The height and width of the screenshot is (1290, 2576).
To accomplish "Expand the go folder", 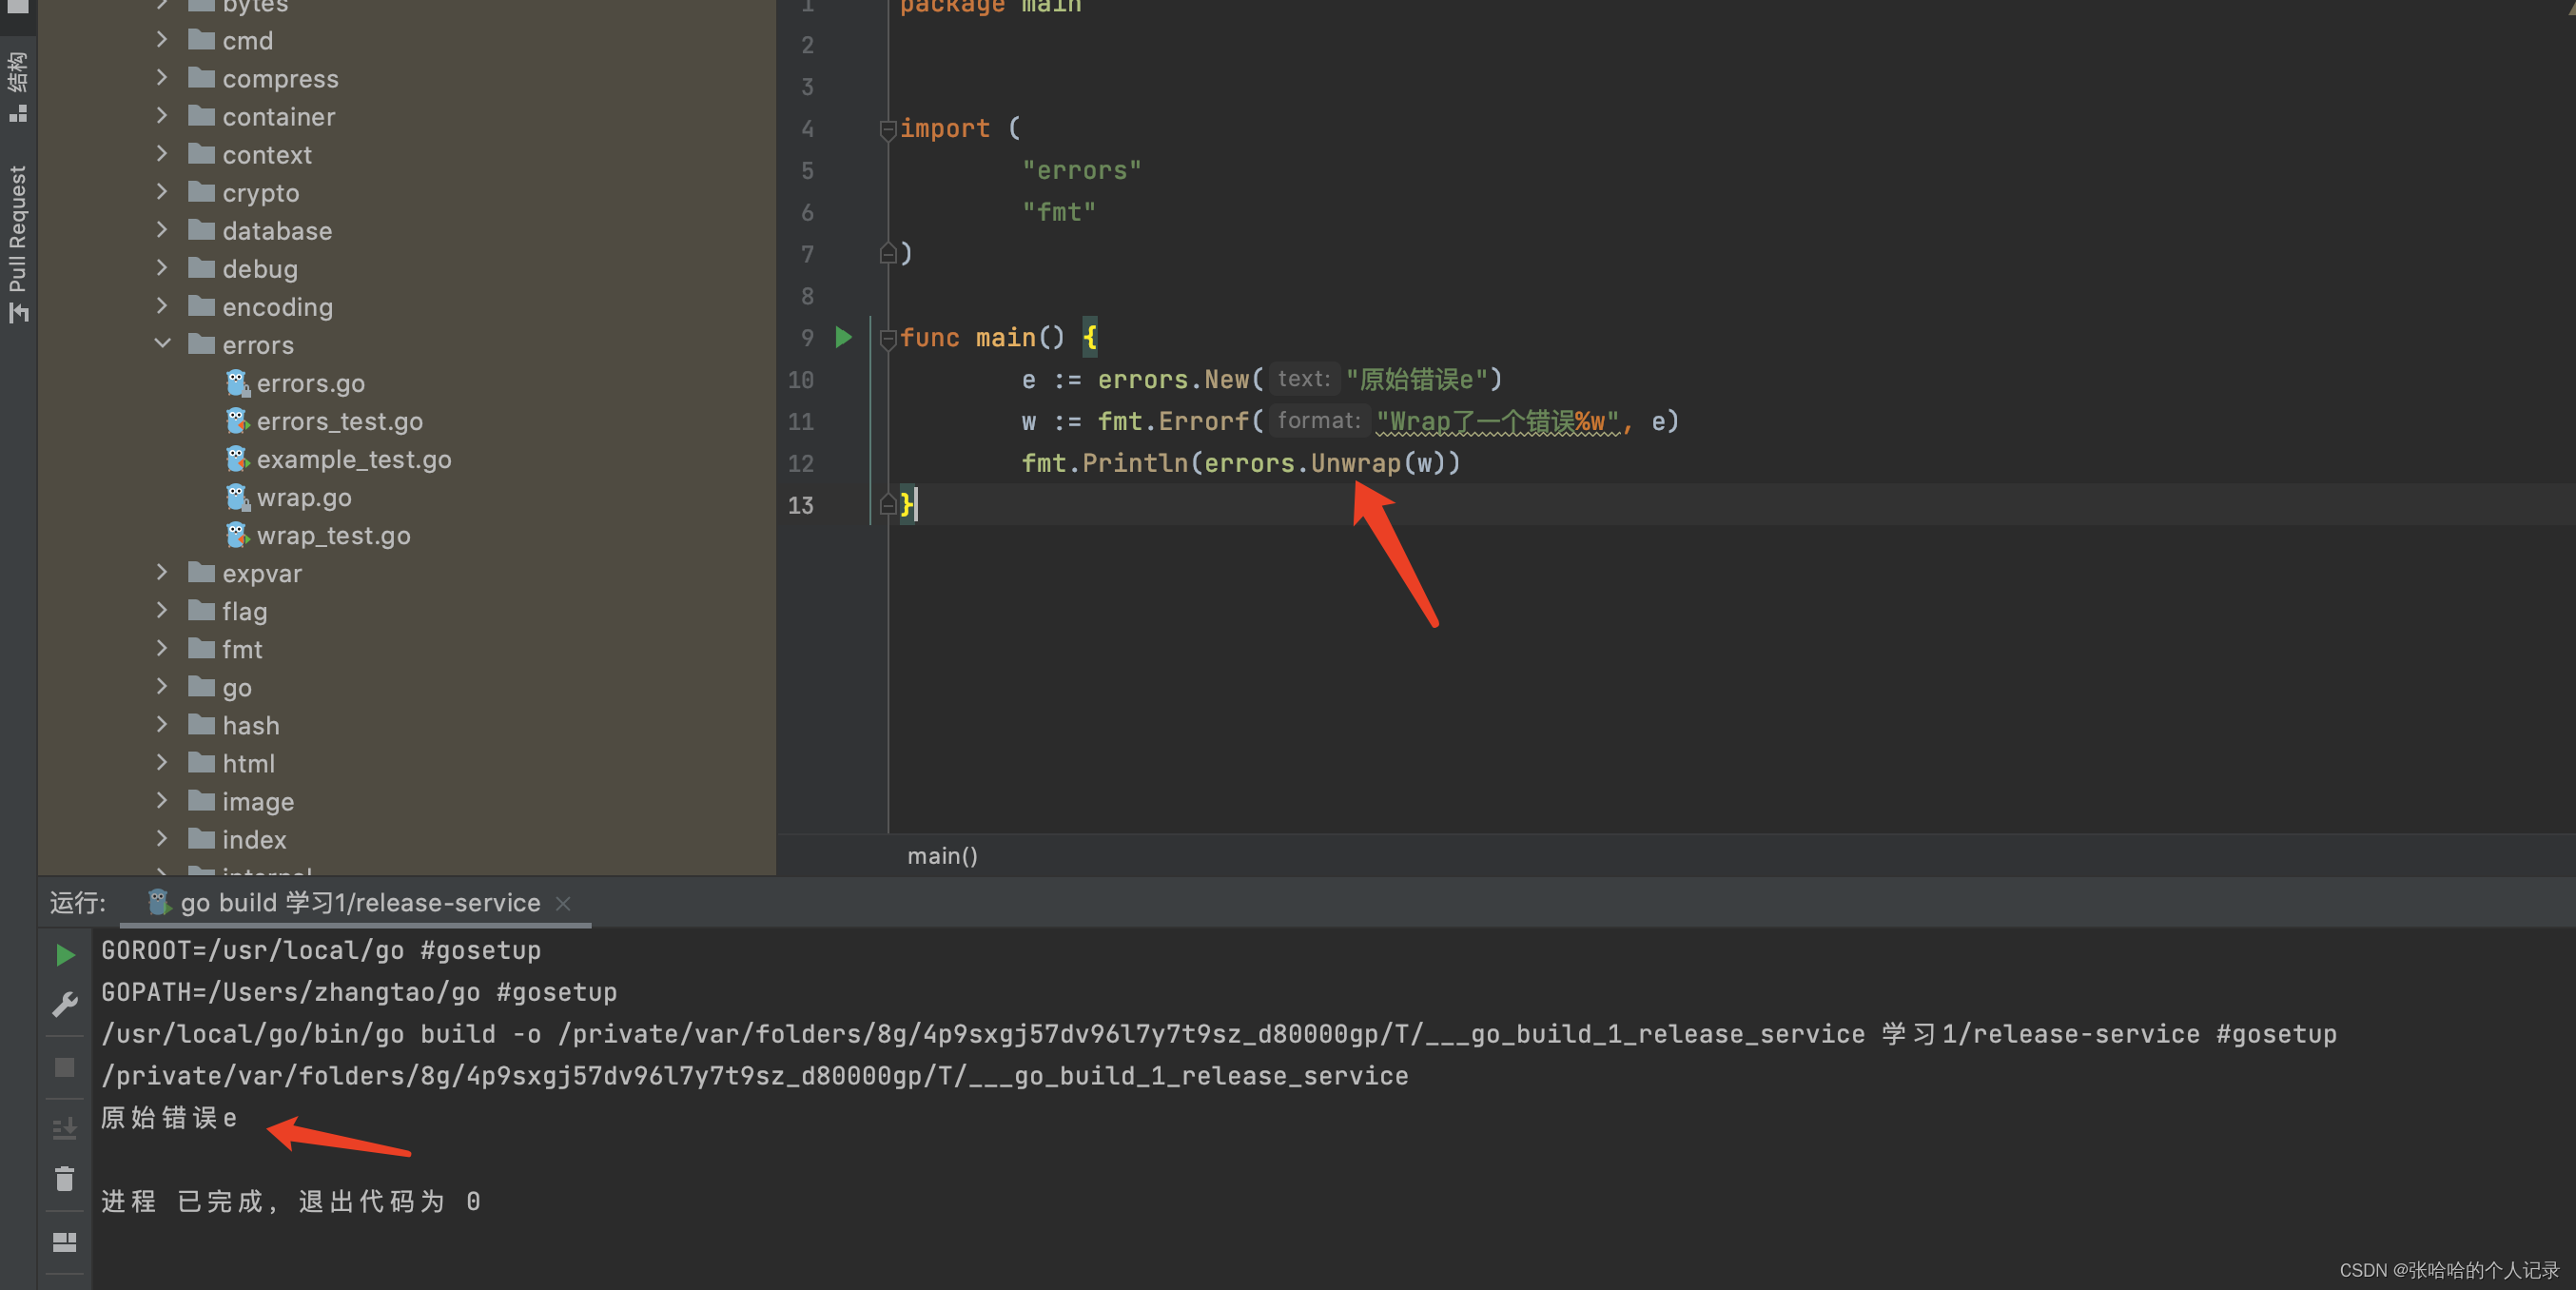I will point(162,686).
